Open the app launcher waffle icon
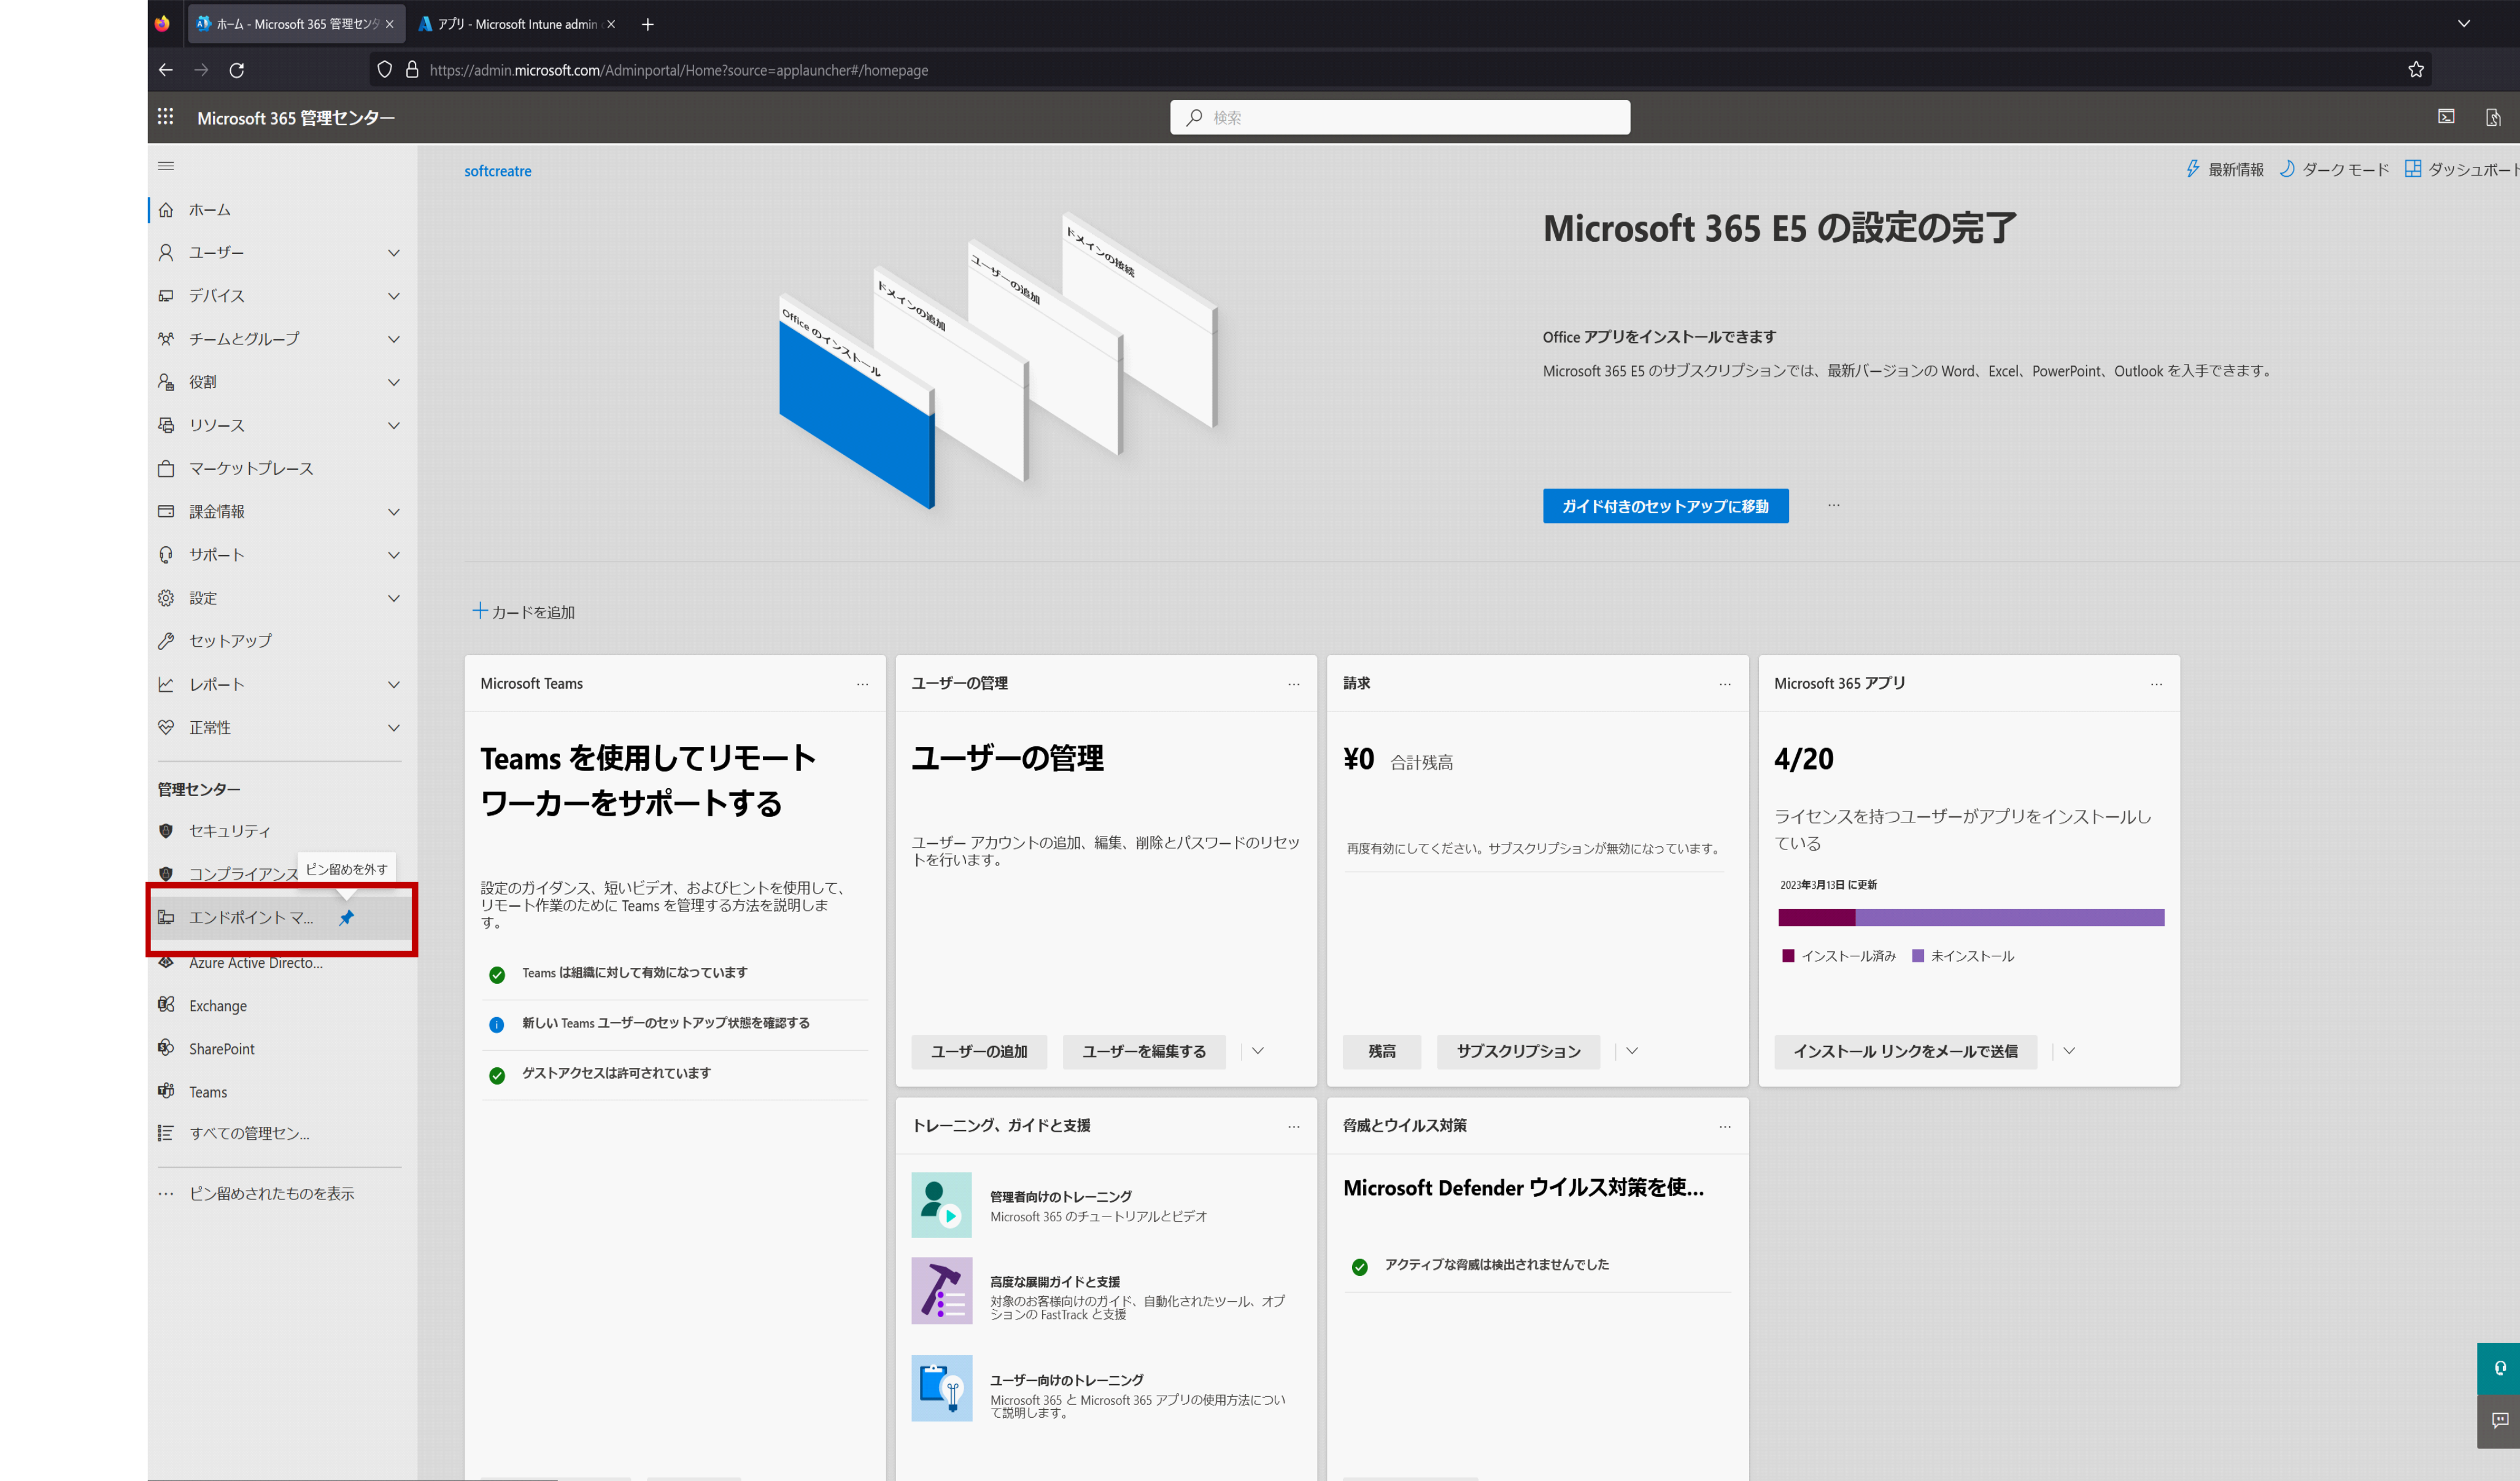Viewport: 2520px width, 1481px height. (165, 117)
